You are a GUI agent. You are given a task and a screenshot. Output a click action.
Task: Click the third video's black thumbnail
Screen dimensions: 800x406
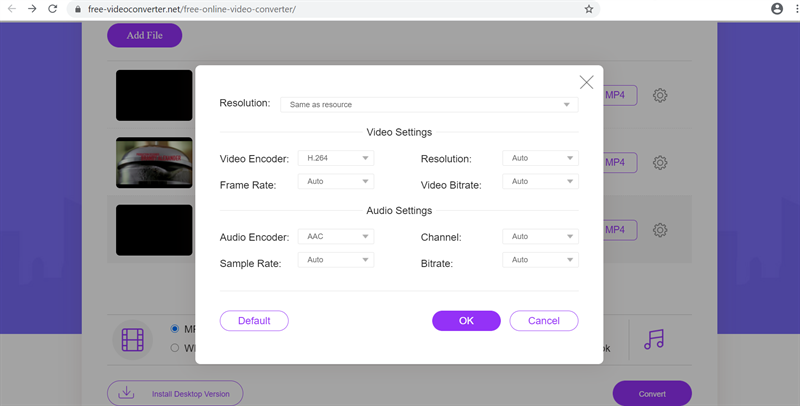click(x=154, y=230)
